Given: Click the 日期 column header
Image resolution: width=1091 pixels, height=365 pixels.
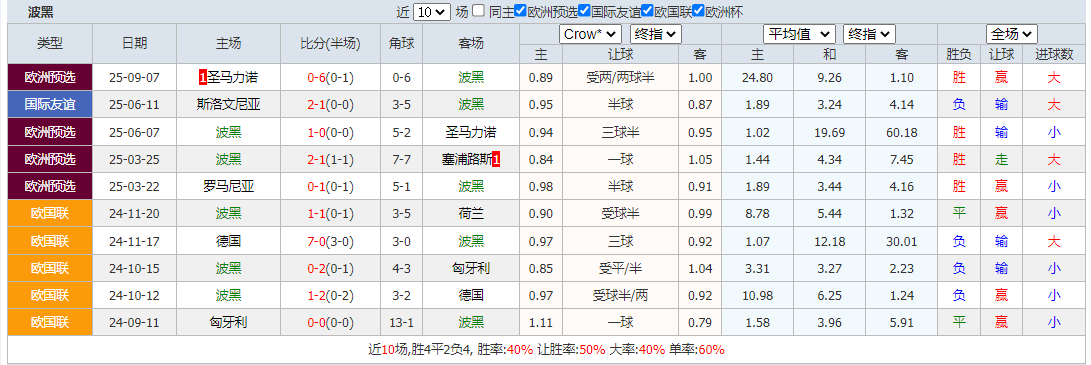Looking at the screenshot, I should click(134, 44).
